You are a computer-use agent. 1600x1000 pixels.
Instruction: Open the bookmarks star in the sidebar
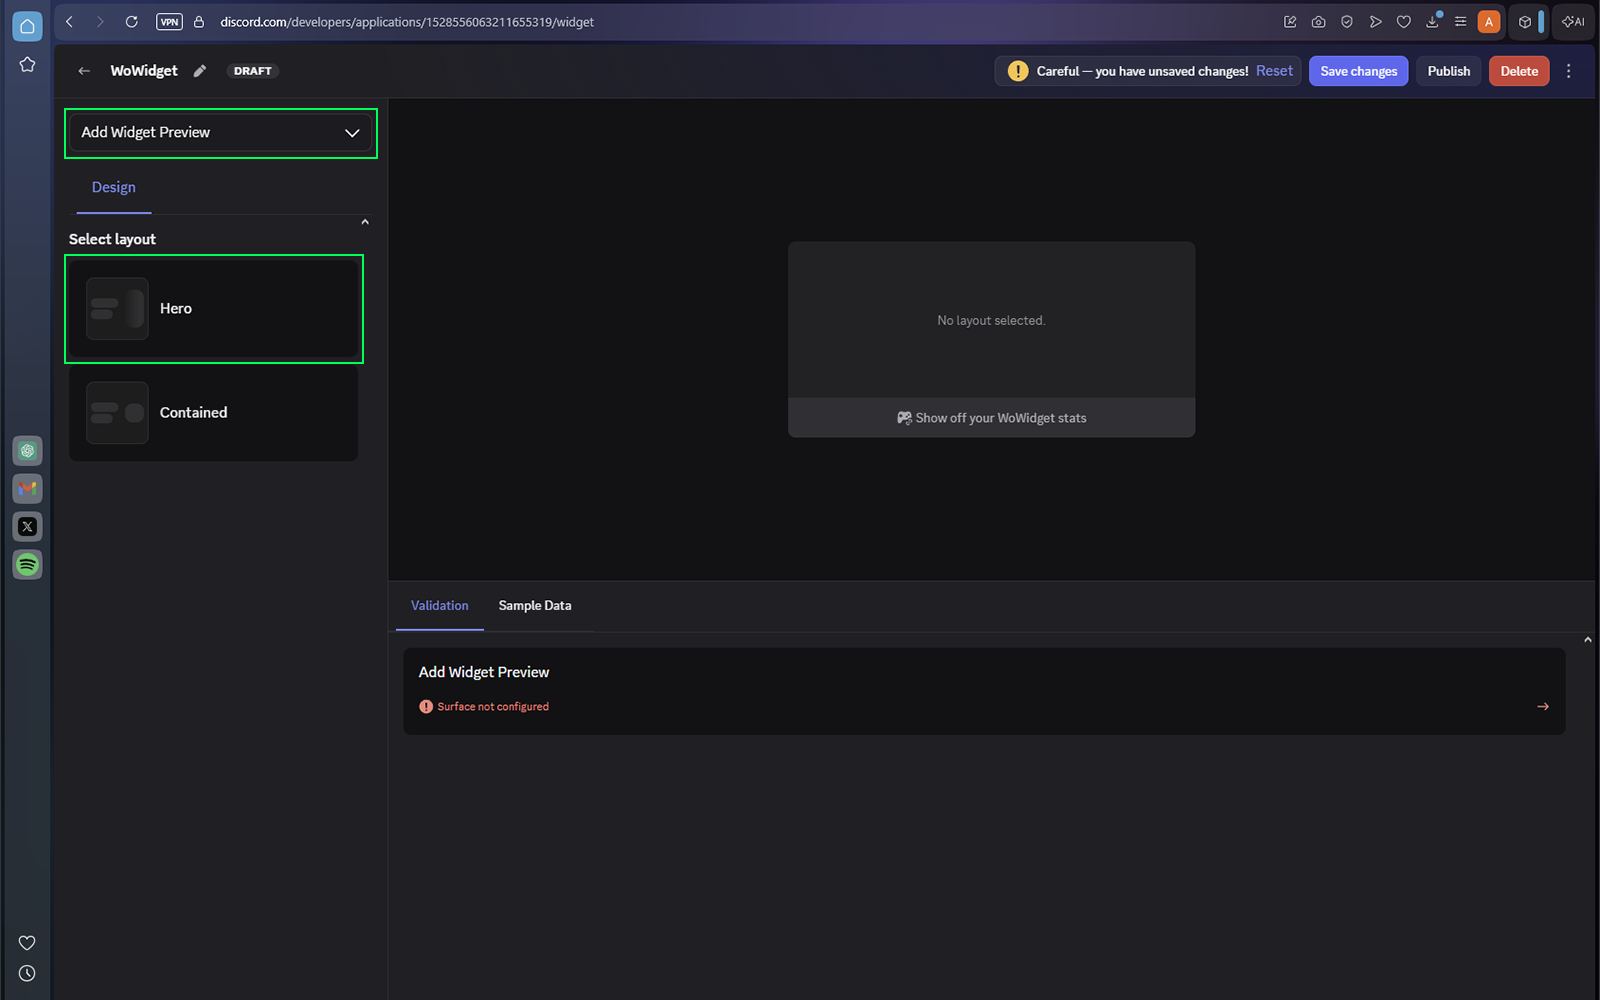click(x=27, y=65)
